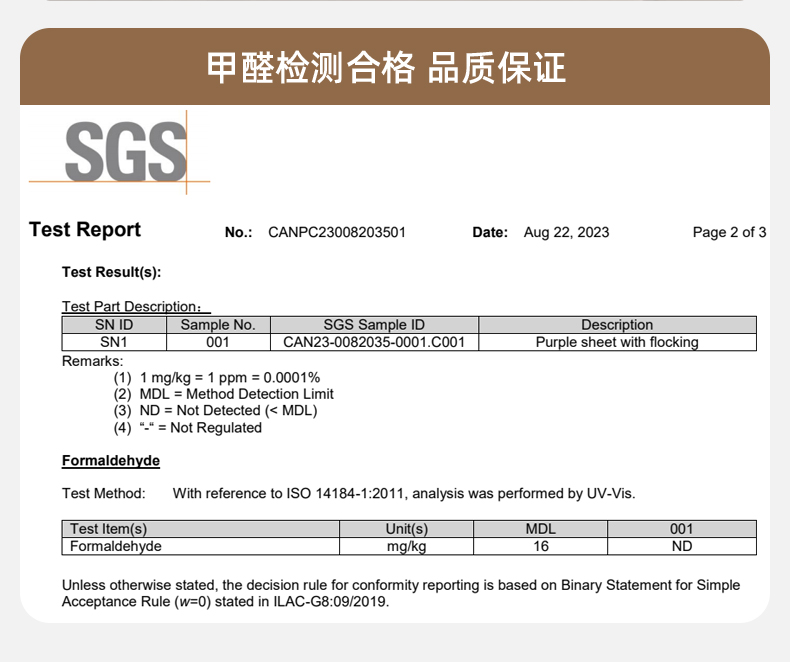Click the underlined 'Formaldehyde' section heading

click(x=111, y=460)
